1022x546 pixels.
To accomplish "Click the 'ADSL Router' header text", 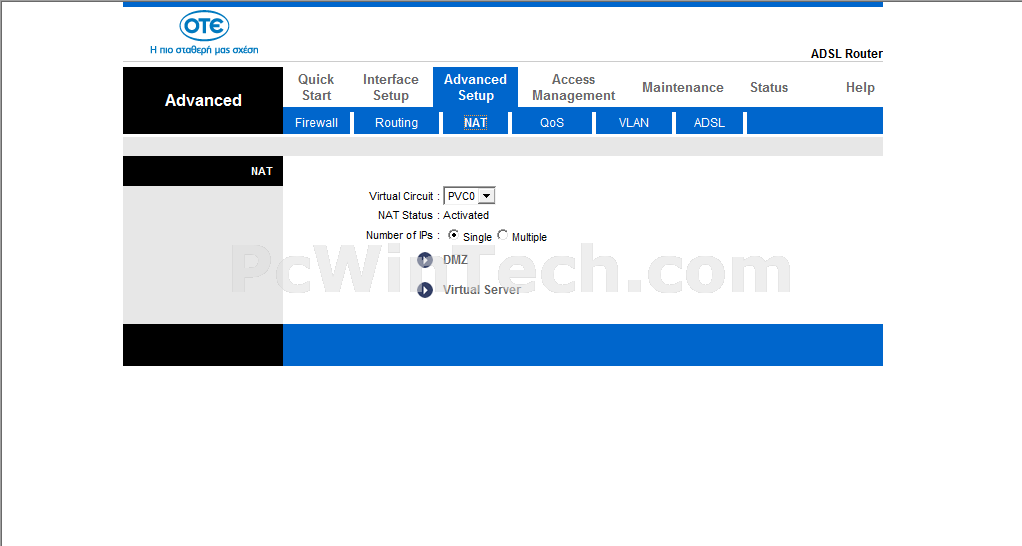I will point(847,54).
